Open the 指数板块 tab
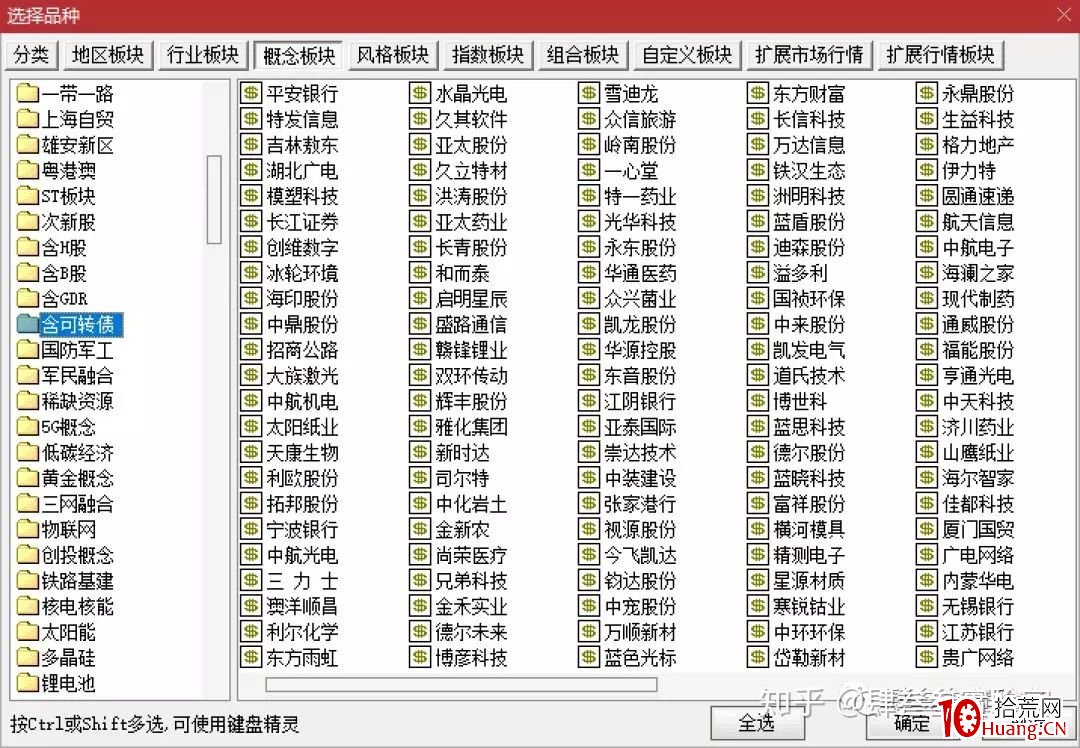 click(488, 55)
